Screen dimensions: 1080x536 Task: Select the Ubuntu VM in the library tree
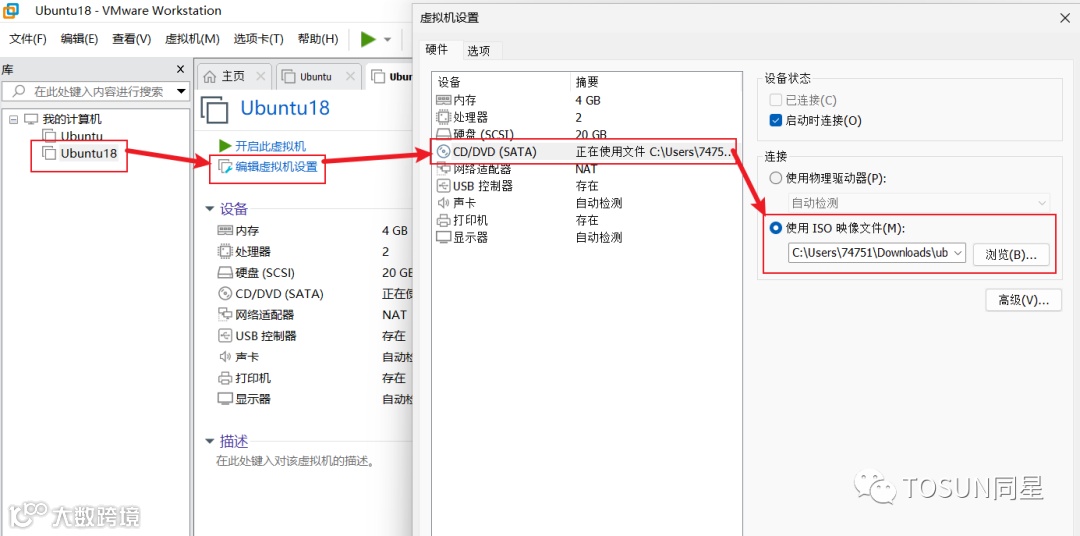pyautogui.click(x=81, y=136)
